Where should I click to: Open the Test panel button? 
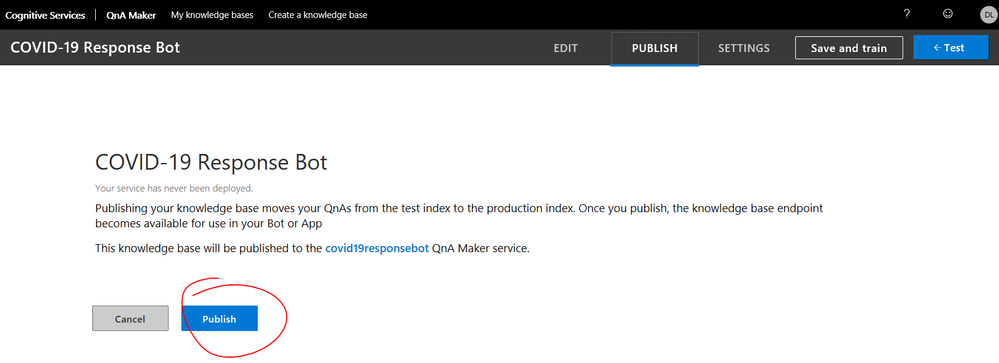coord(951,47)
